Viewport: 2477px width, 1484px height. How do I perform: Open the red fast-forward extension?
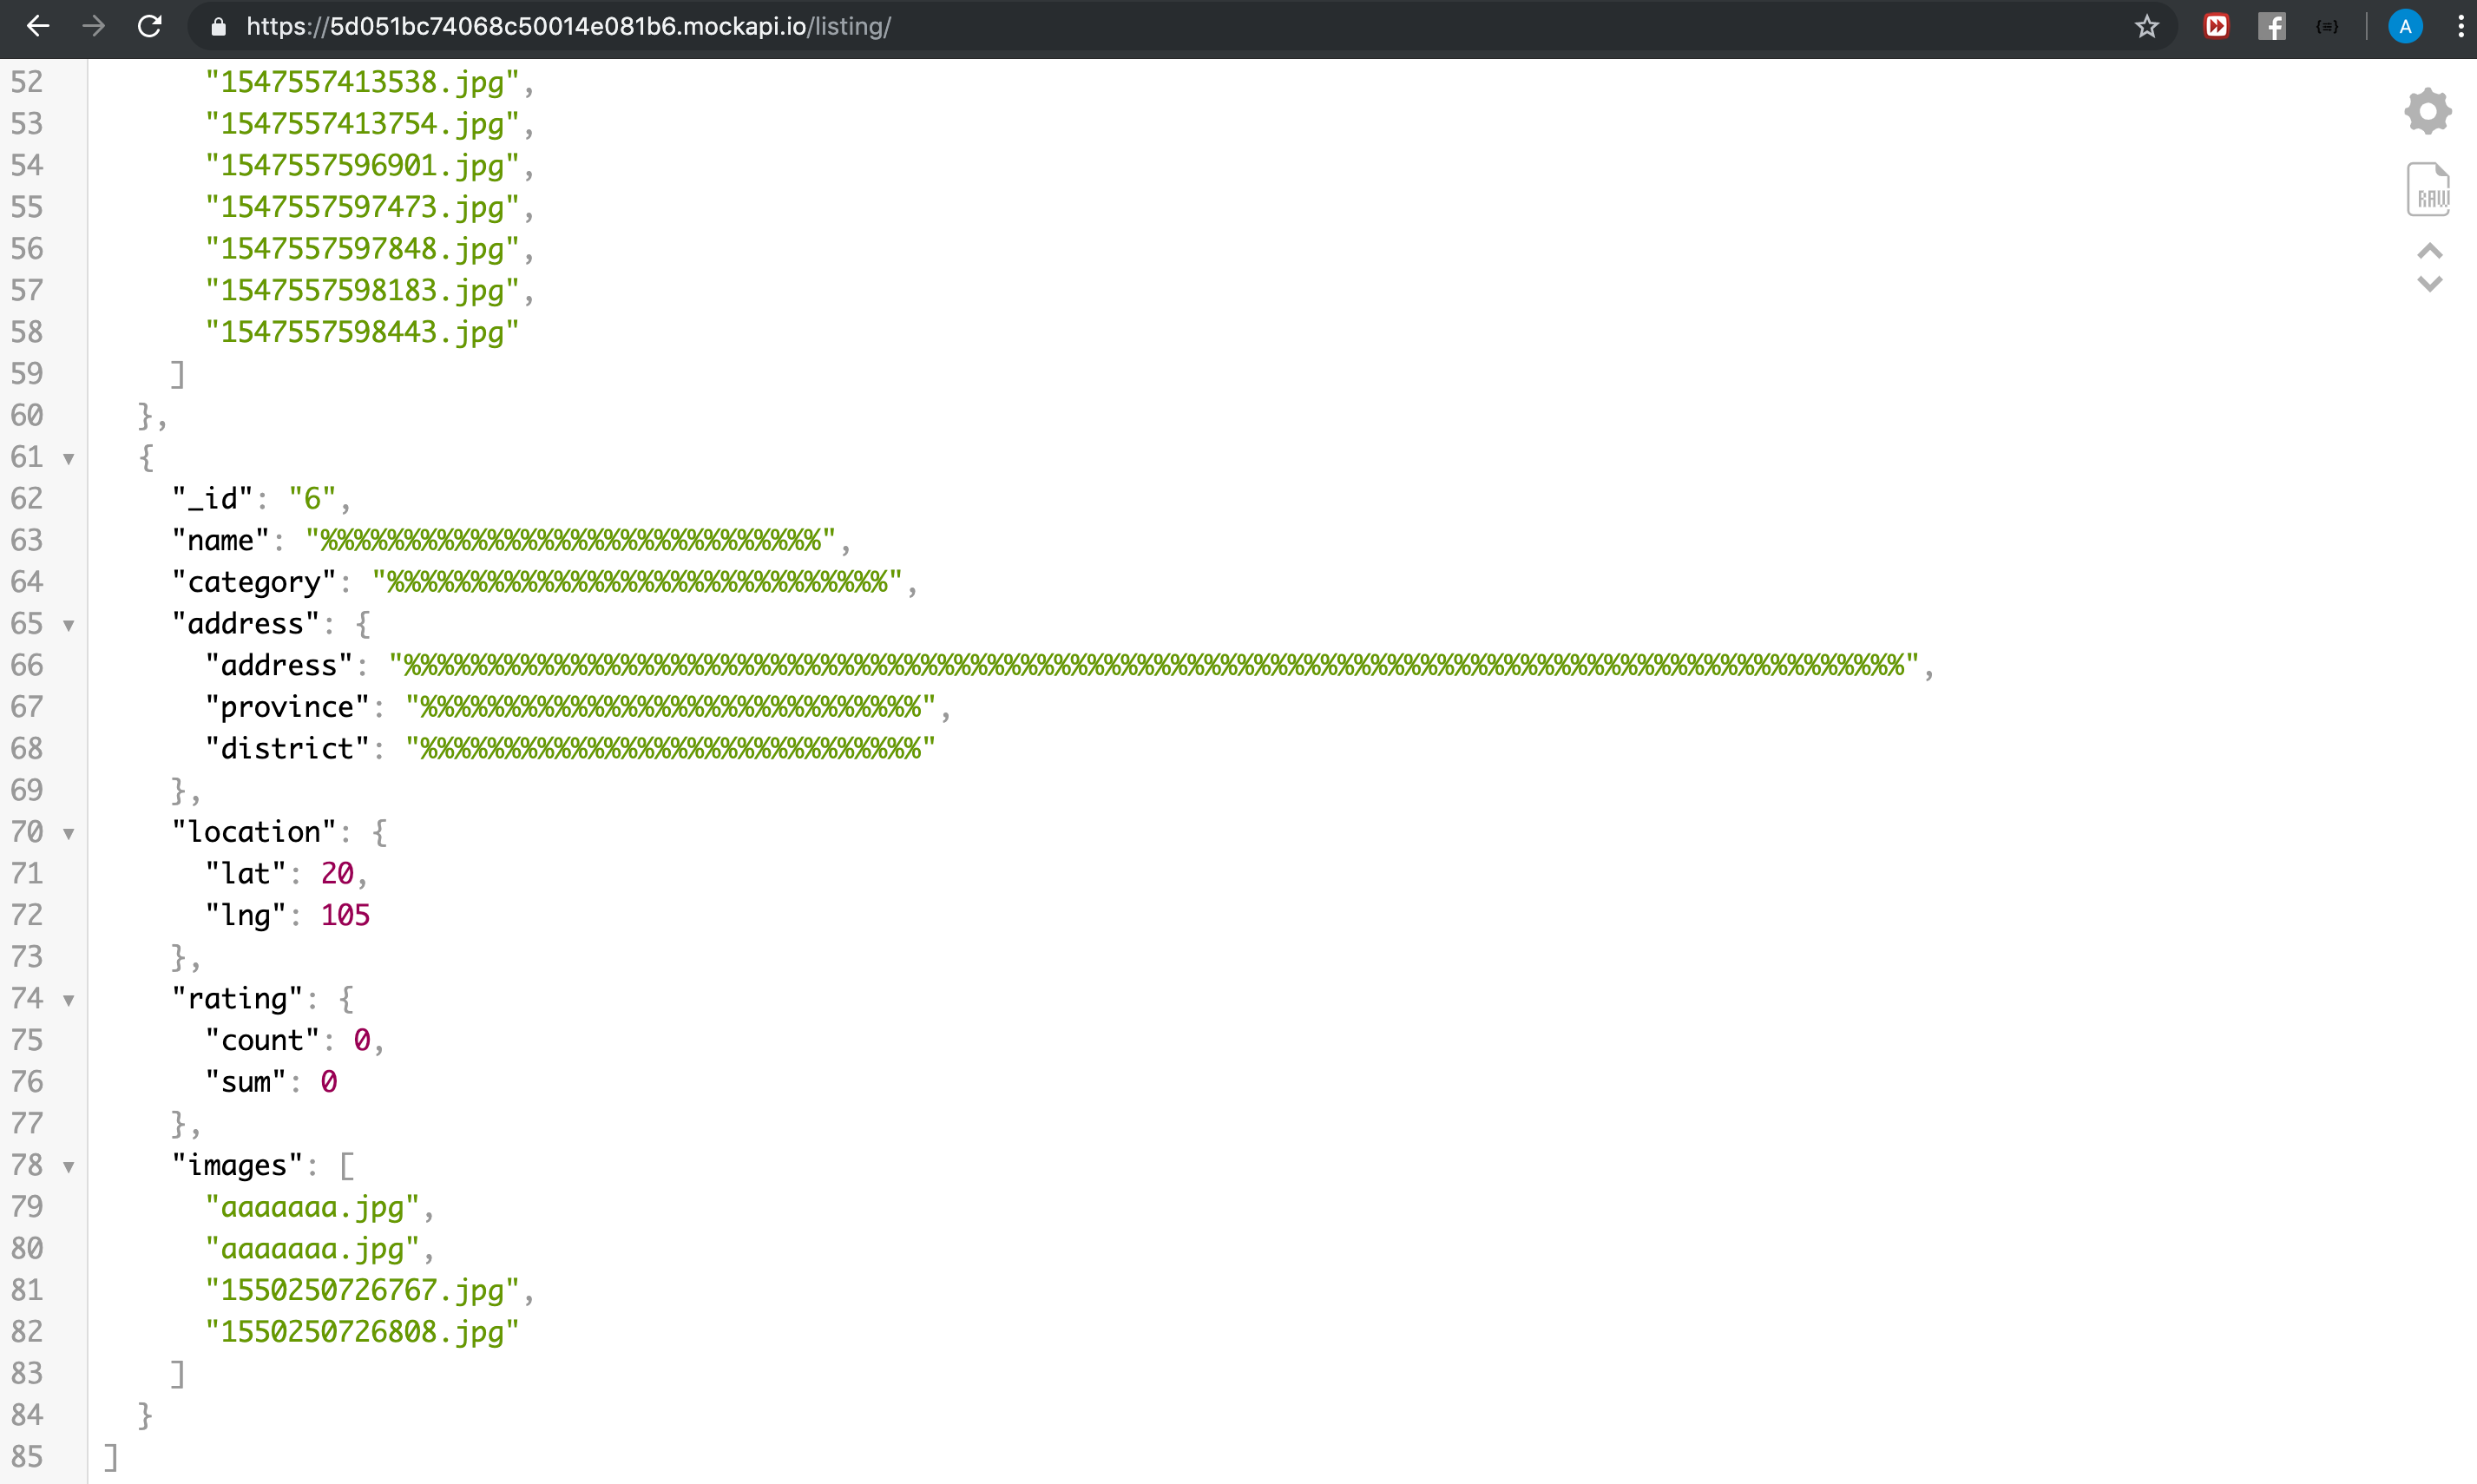pyautogui.click(x=2216, y=26)
